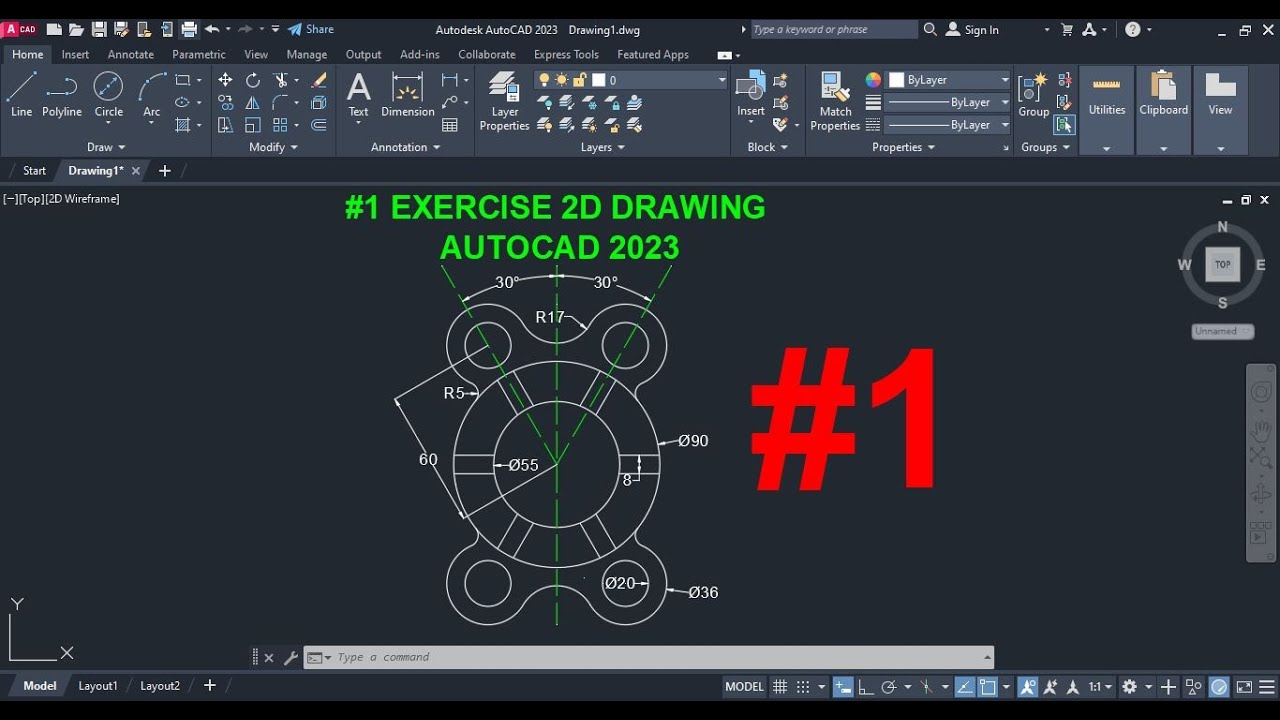Expand the Properties panel
The height and width of the screenshot is (720, 1280).
(903, 147)
